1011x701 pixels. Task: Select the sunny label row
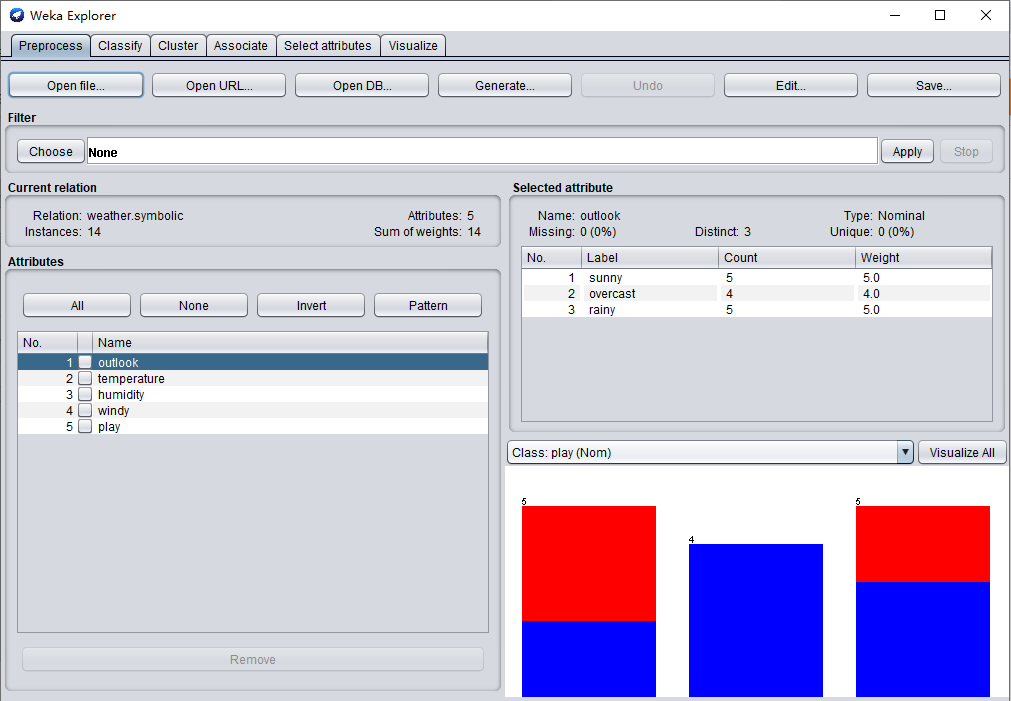tap(756, 277)
